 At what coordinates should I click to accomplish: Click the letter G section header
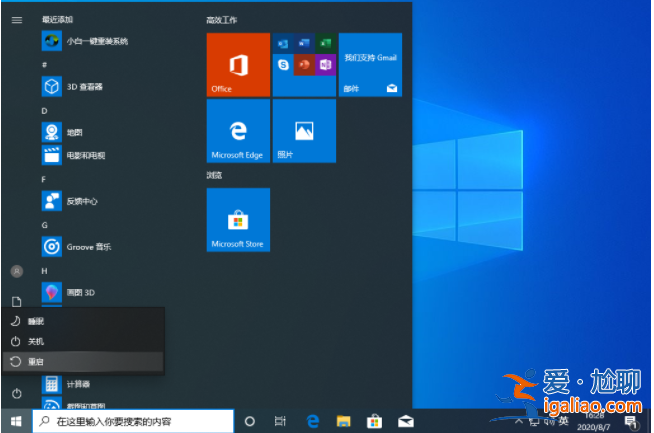point(45,225)
